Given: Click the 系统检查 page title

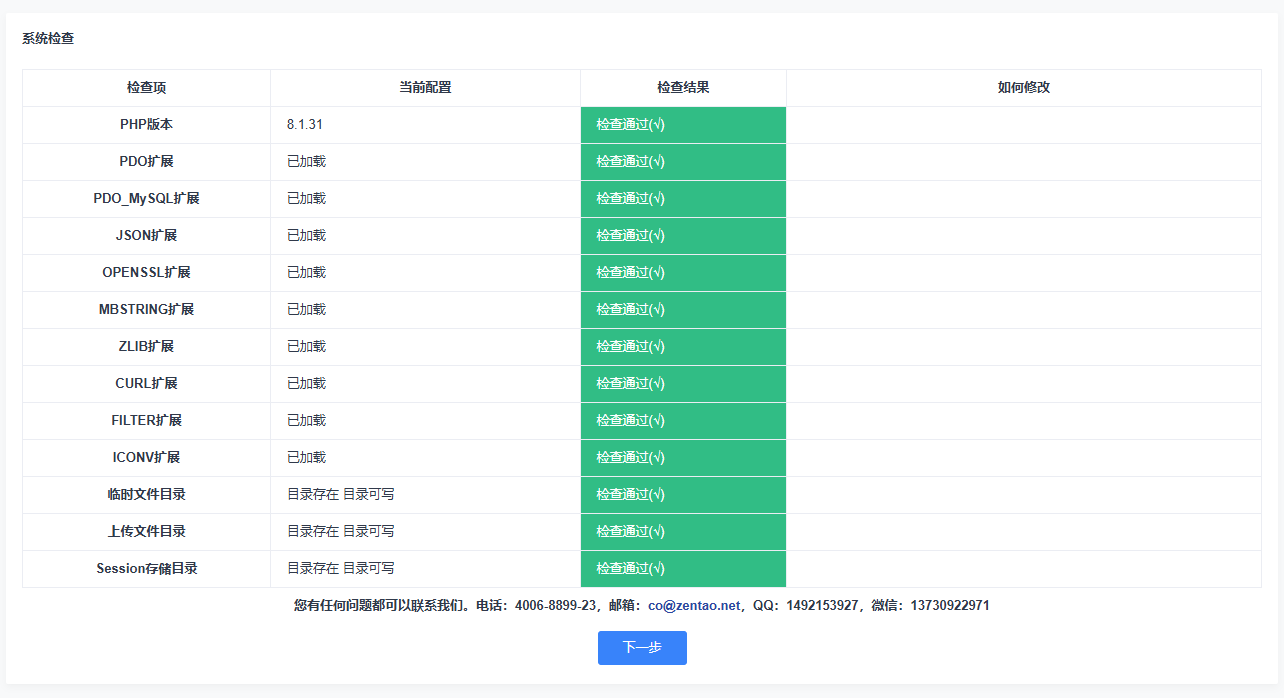Looking at the screenshot, I should coord(48,39).
